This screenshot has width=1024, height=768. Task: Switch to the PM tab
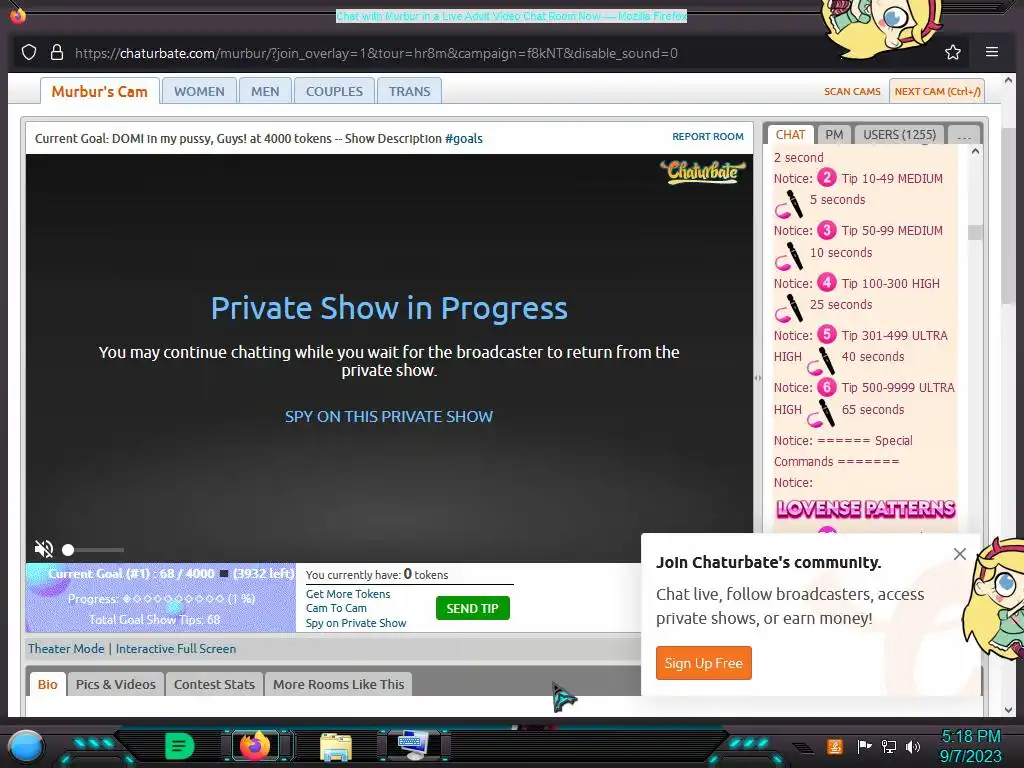pyautogui.click(x=834, y=135)
